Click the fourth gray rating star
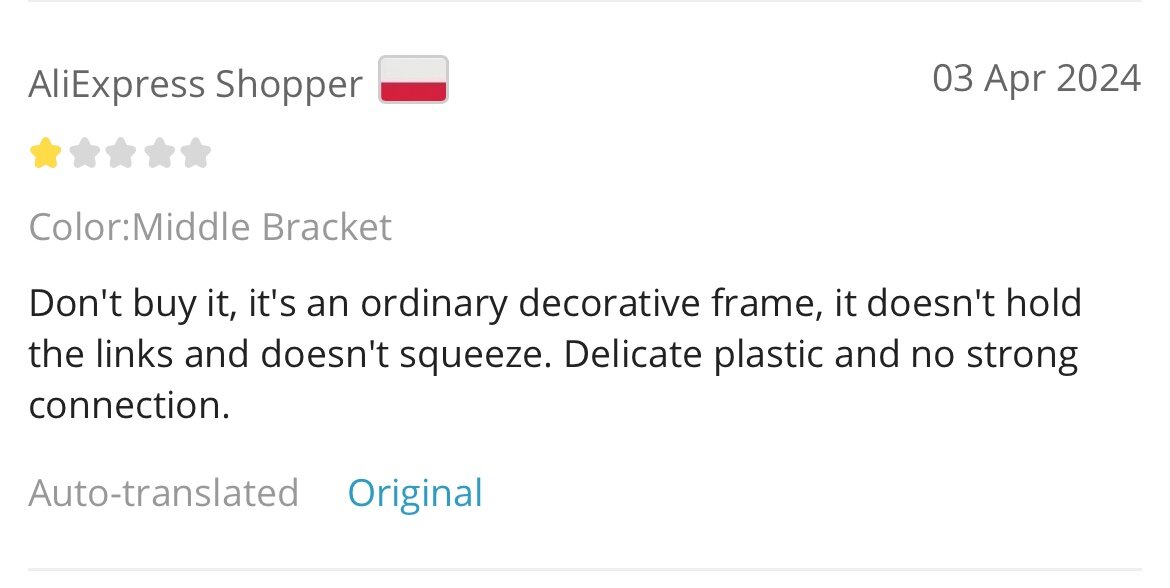Image resolution: width=1170 pixels, height=588 pixels. (x=158, y=154)
